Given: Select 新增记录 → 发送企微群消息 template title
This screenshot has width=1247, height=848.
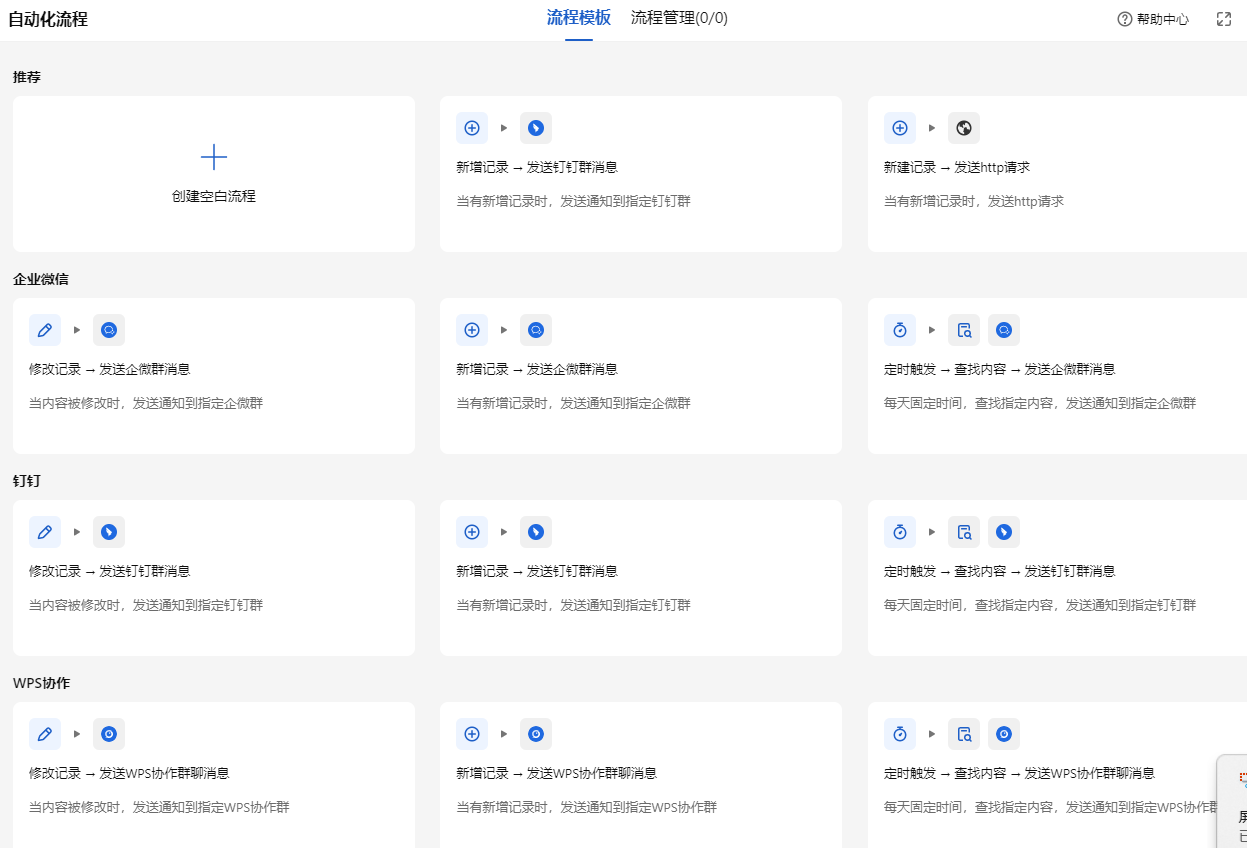Looking at the screenshot, I should pyautogui.click(x=537, y=369).
